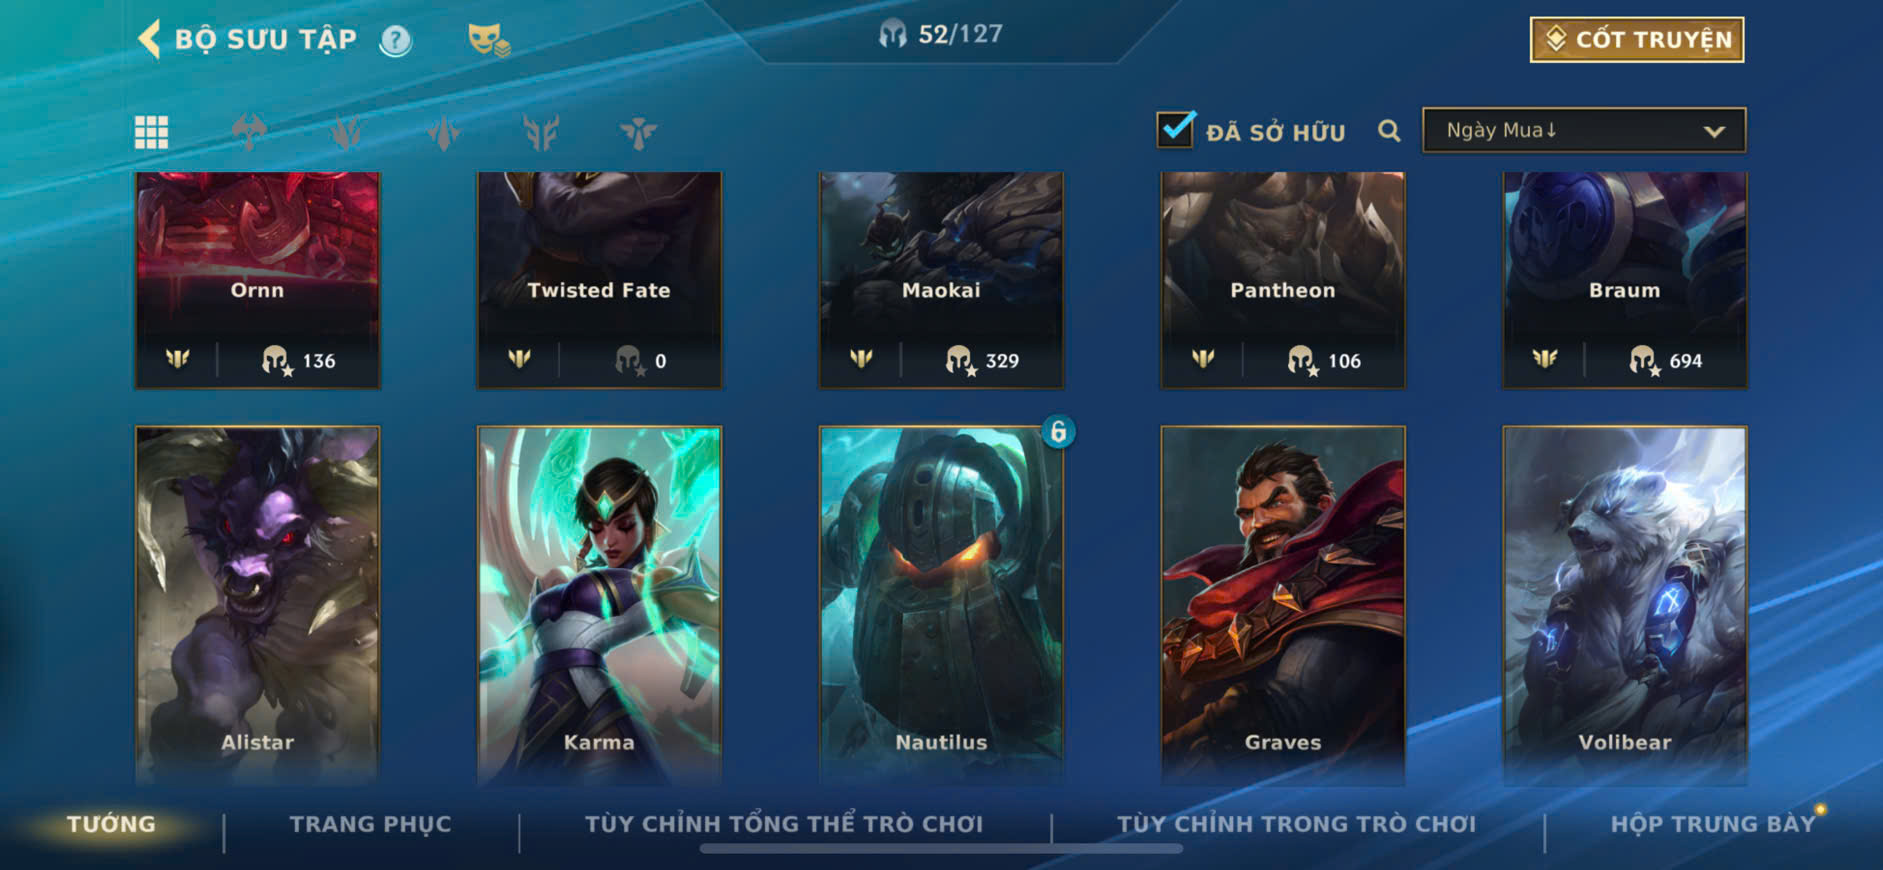Viewport: 1883px width, 870px height.
Task: Go back using the Bộ Sưu Tập arrow
Action: 149,40
